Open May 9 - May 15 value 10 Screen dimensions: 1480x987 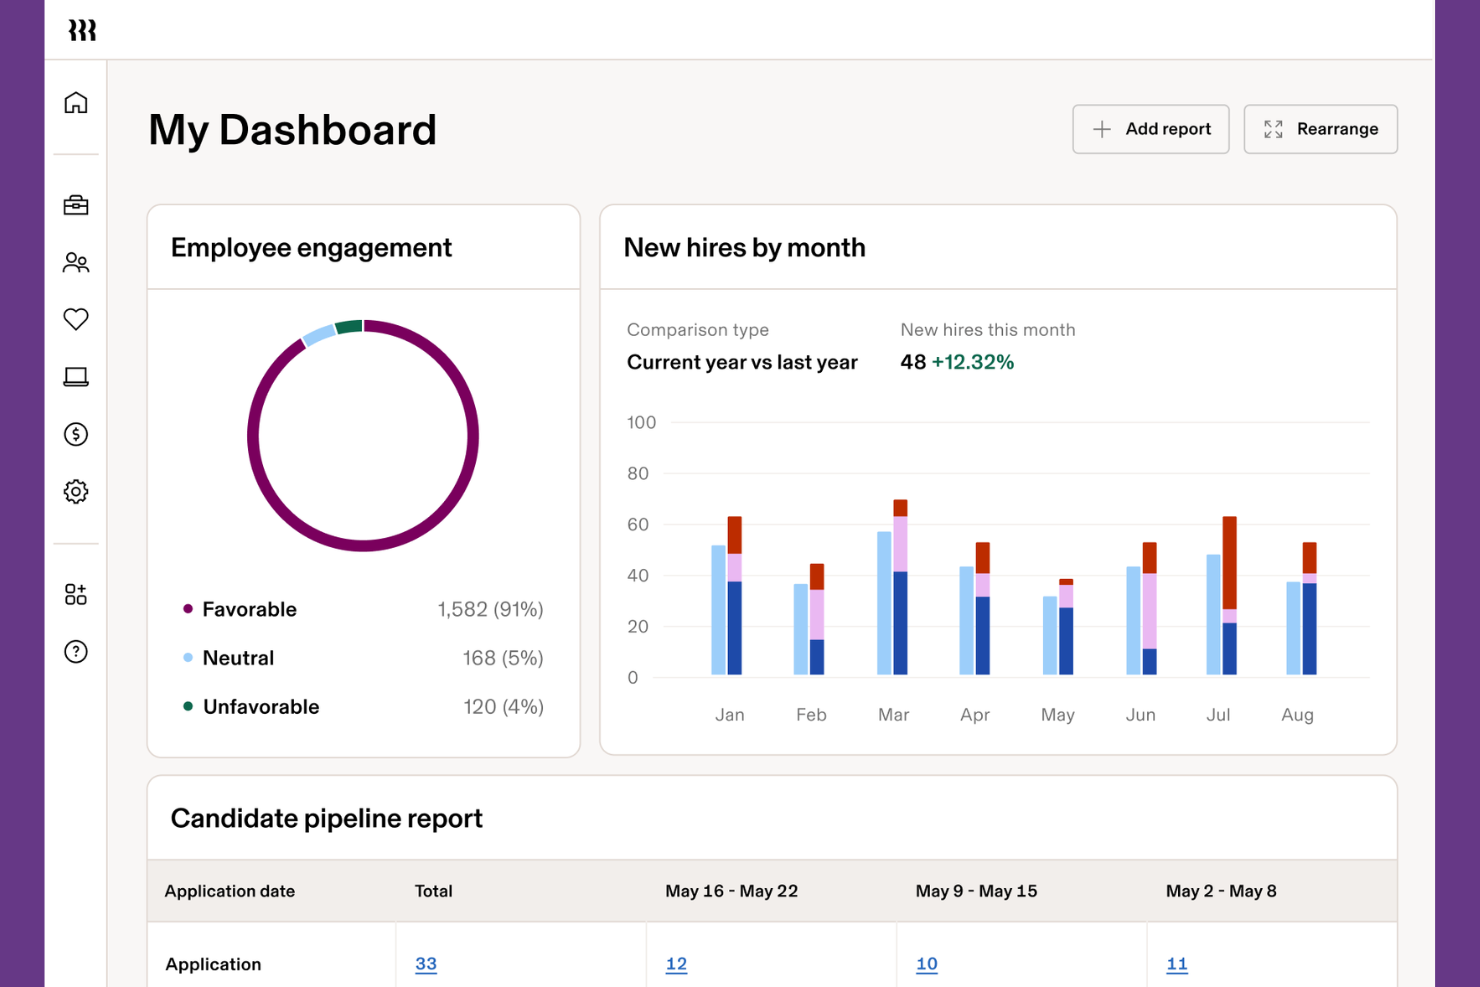(927, 964)
